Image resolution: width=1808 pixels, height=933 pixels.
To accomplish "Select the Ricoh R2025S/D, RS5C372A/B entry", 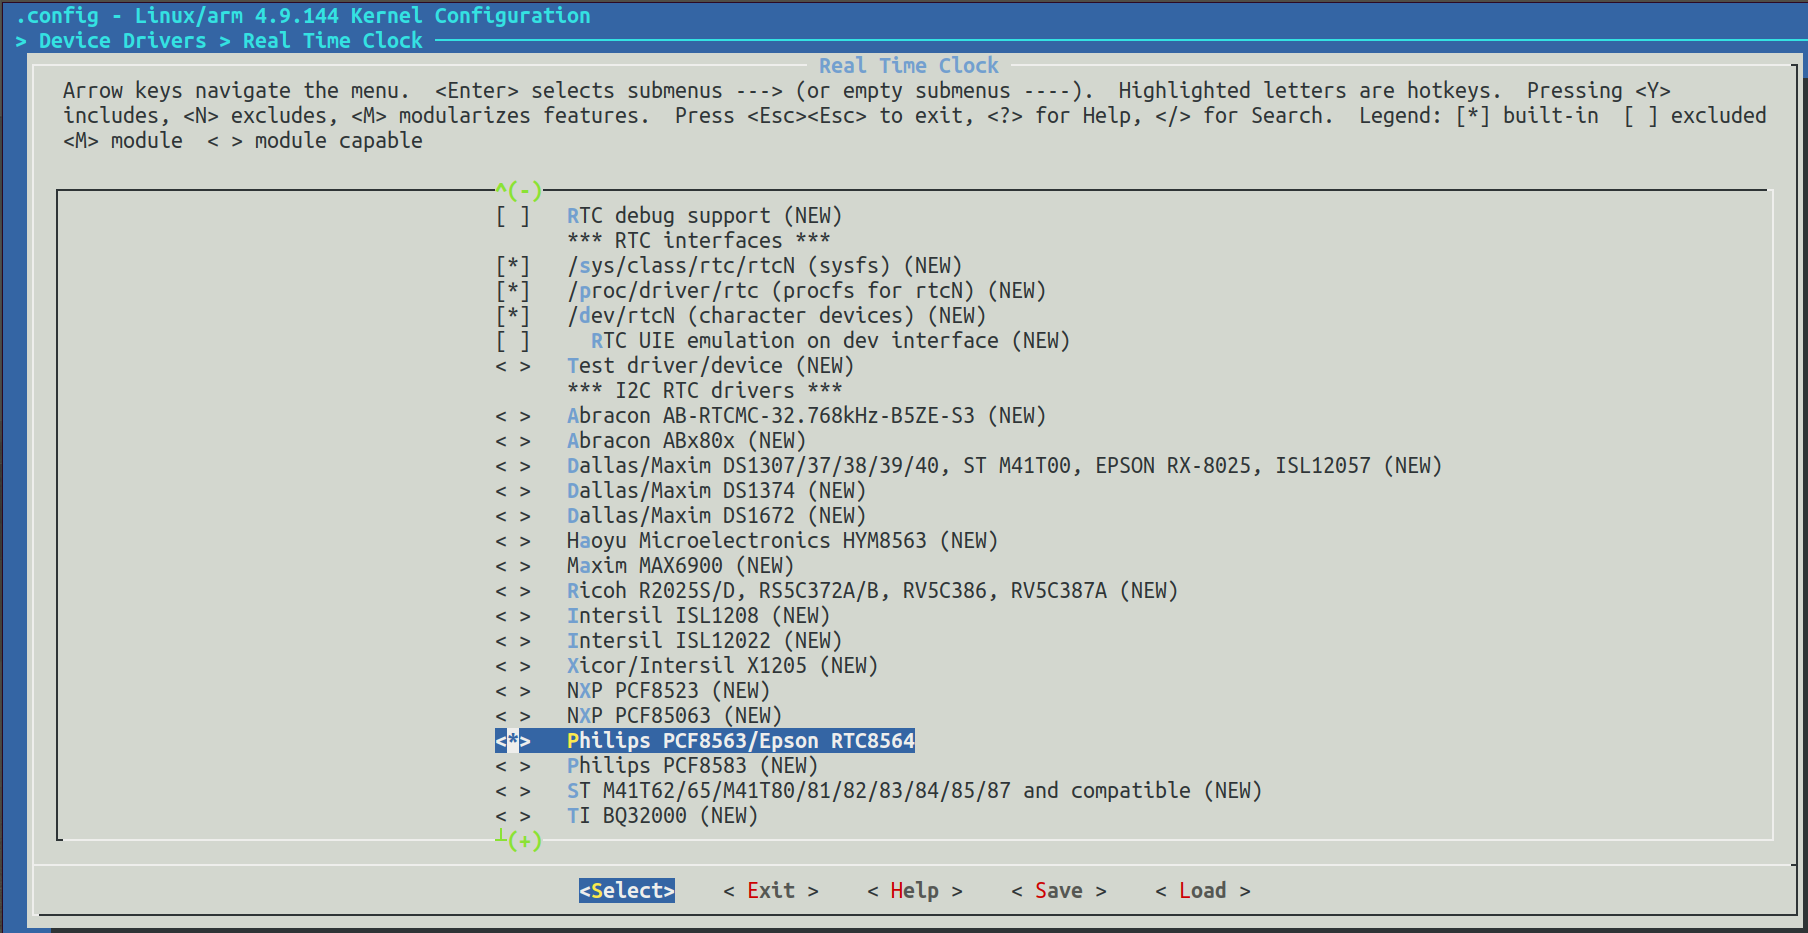I will [x=872, y=591].
